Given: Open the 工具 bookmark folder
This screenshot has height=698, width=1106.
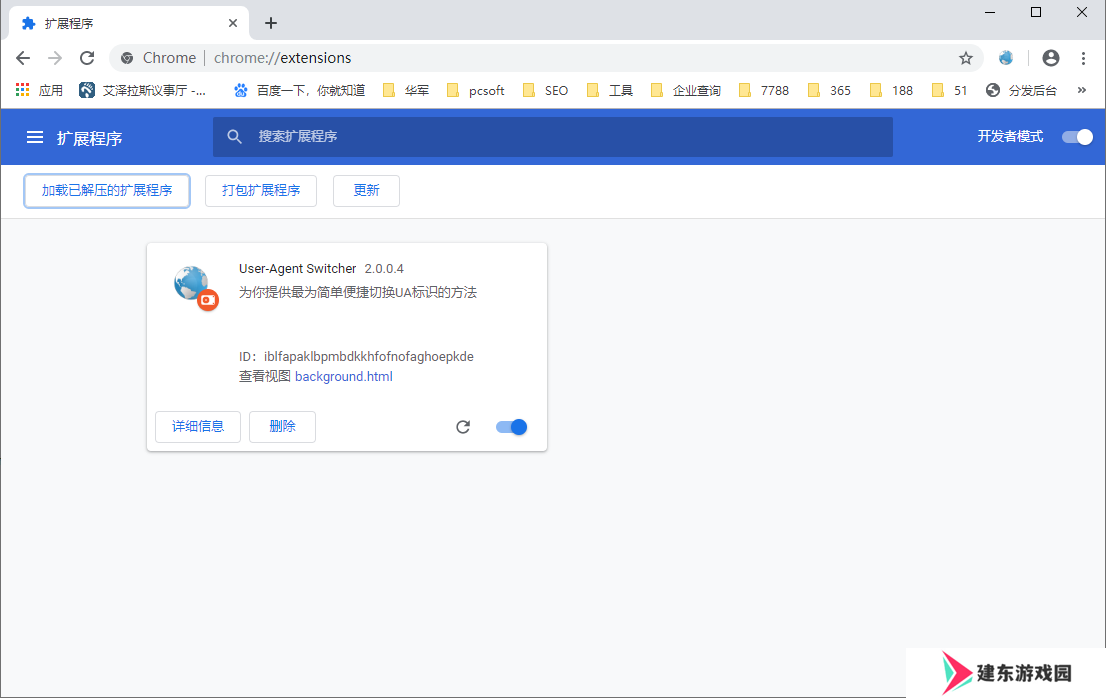Looking at the screenshot, I should point(610,90).
